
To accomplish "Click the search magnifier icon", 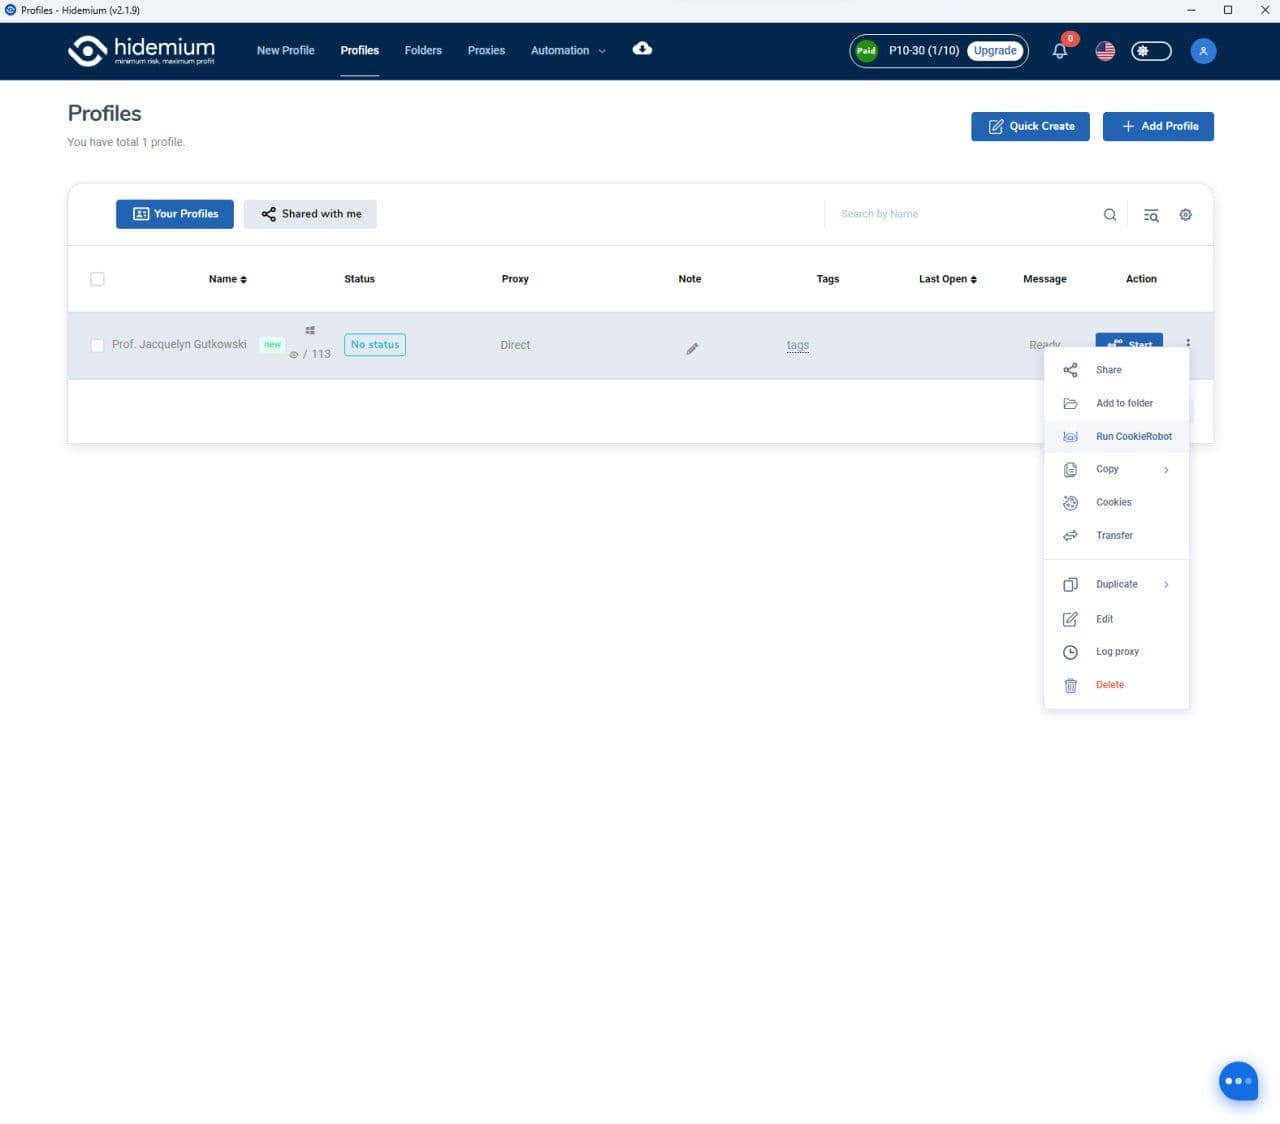I will tap(1110, 215).
